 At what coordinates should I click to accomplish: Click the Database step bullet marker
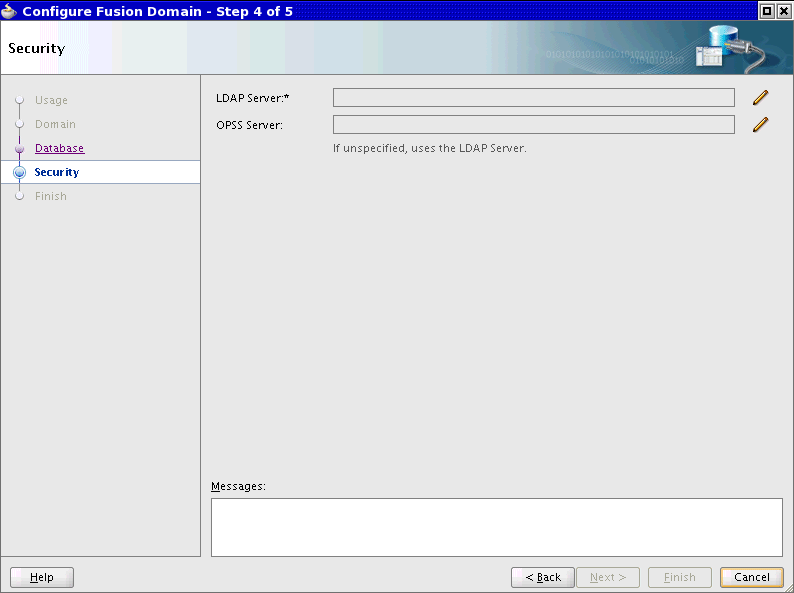coord(20,148)
